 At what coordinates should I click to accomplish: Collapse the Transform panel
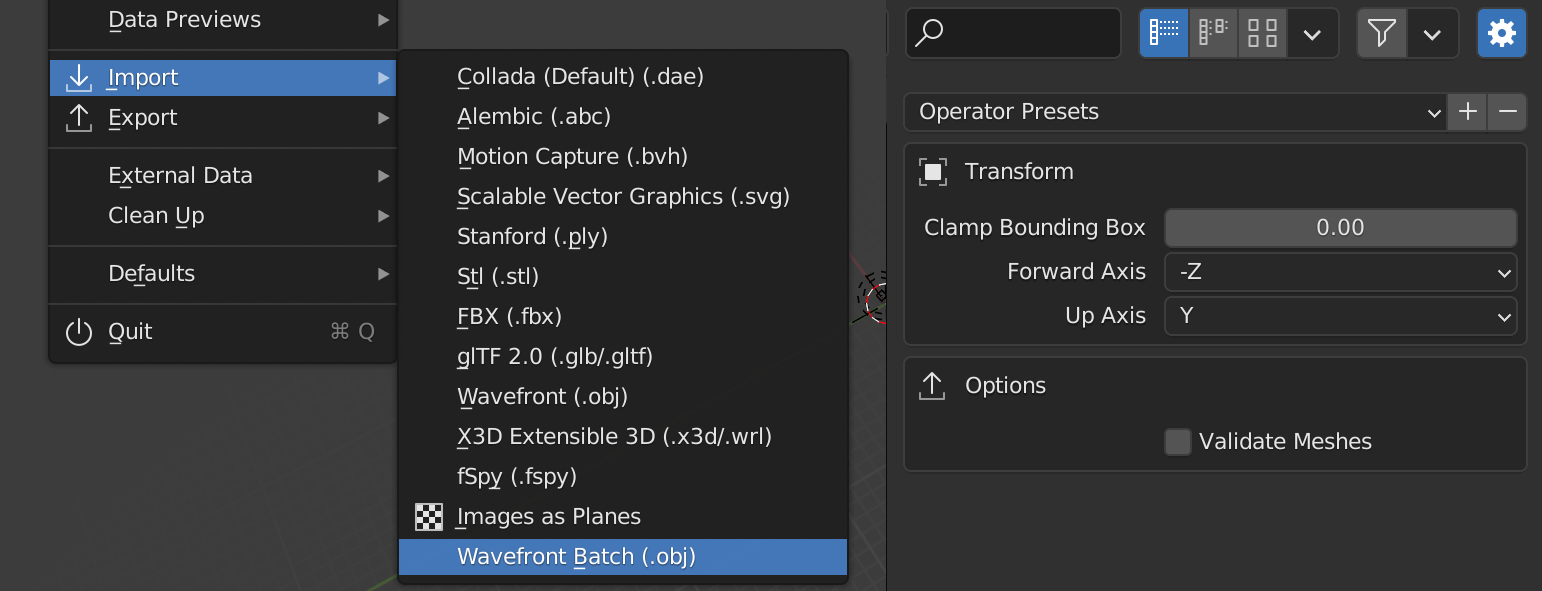click(1019, 171)
